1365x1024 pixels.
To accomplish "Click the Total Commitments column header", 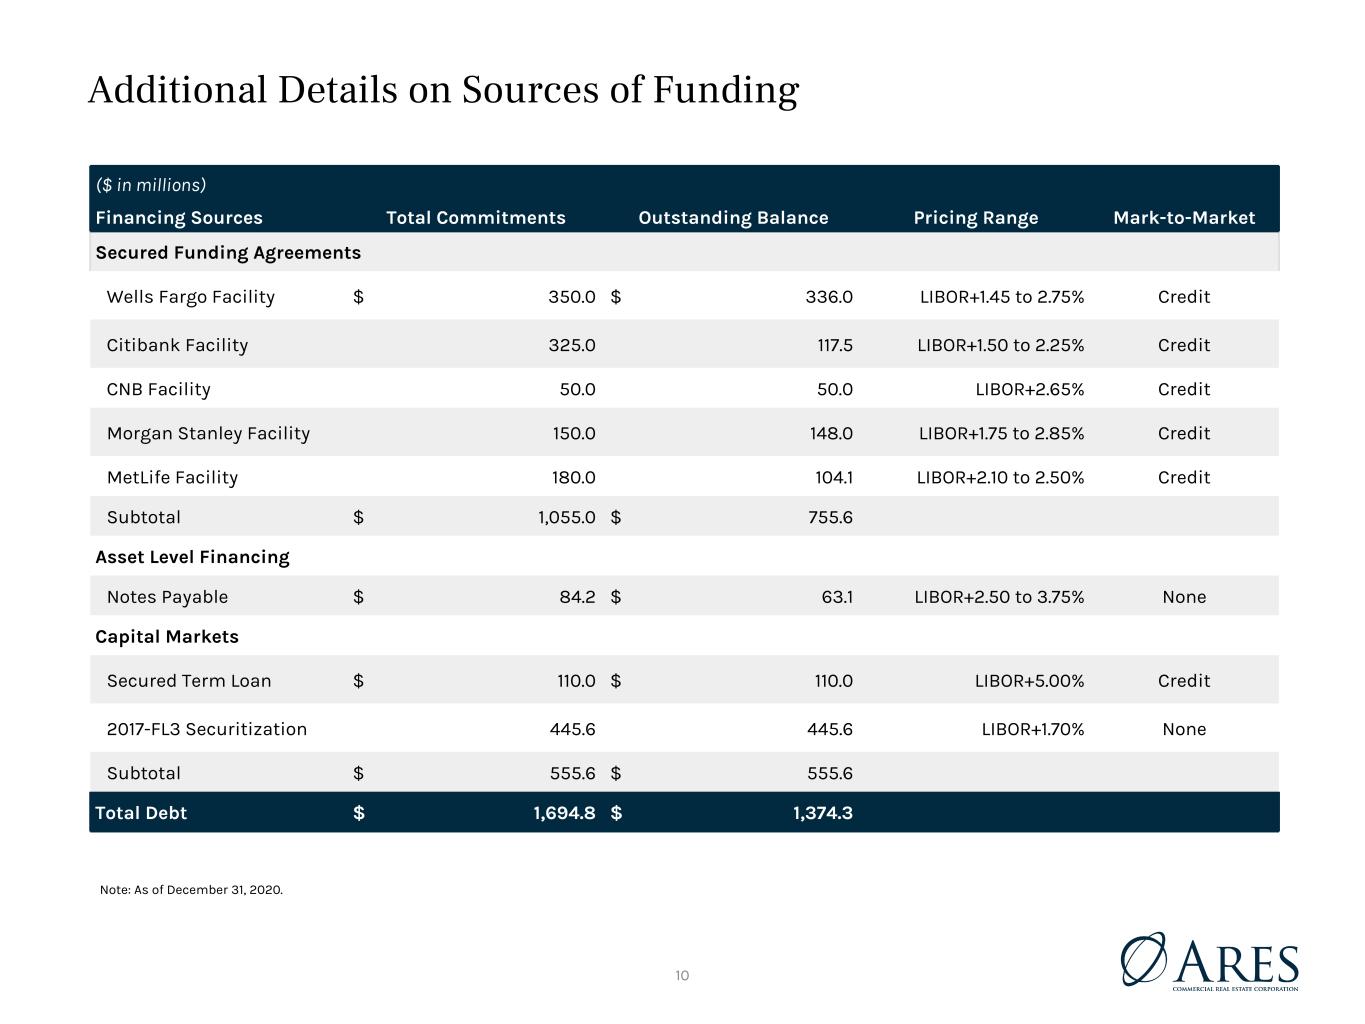I will [476, 218].
